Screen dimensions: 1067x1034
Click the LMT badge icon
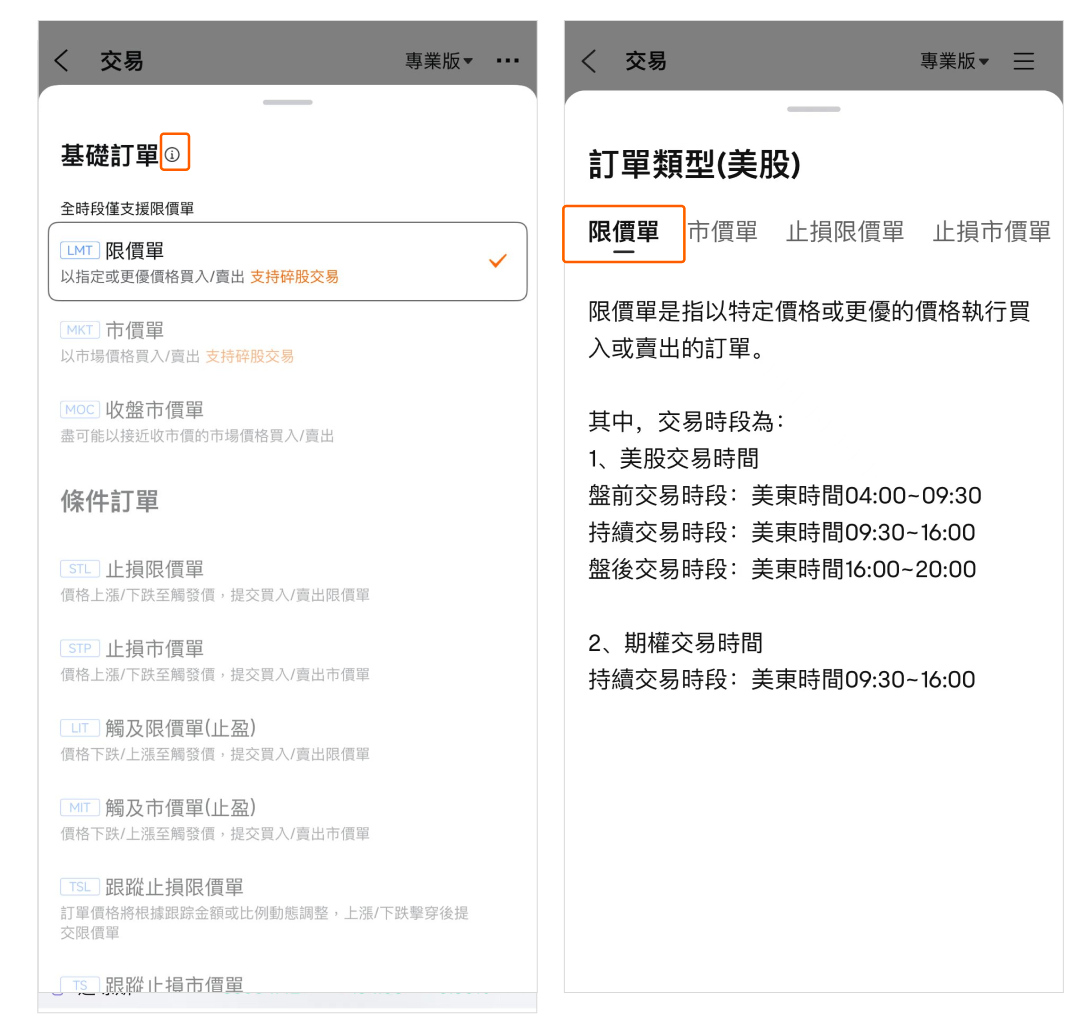(80, 251)
